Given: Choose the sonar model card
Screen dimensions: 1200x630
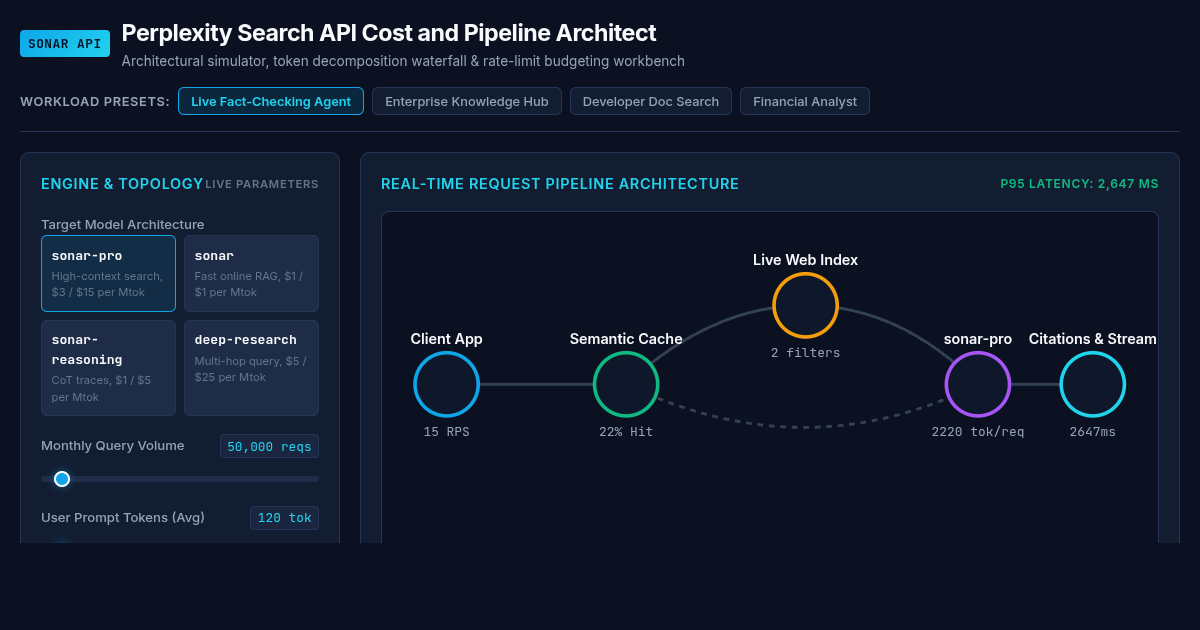Looking at the screenshot, I should (251, 273).
